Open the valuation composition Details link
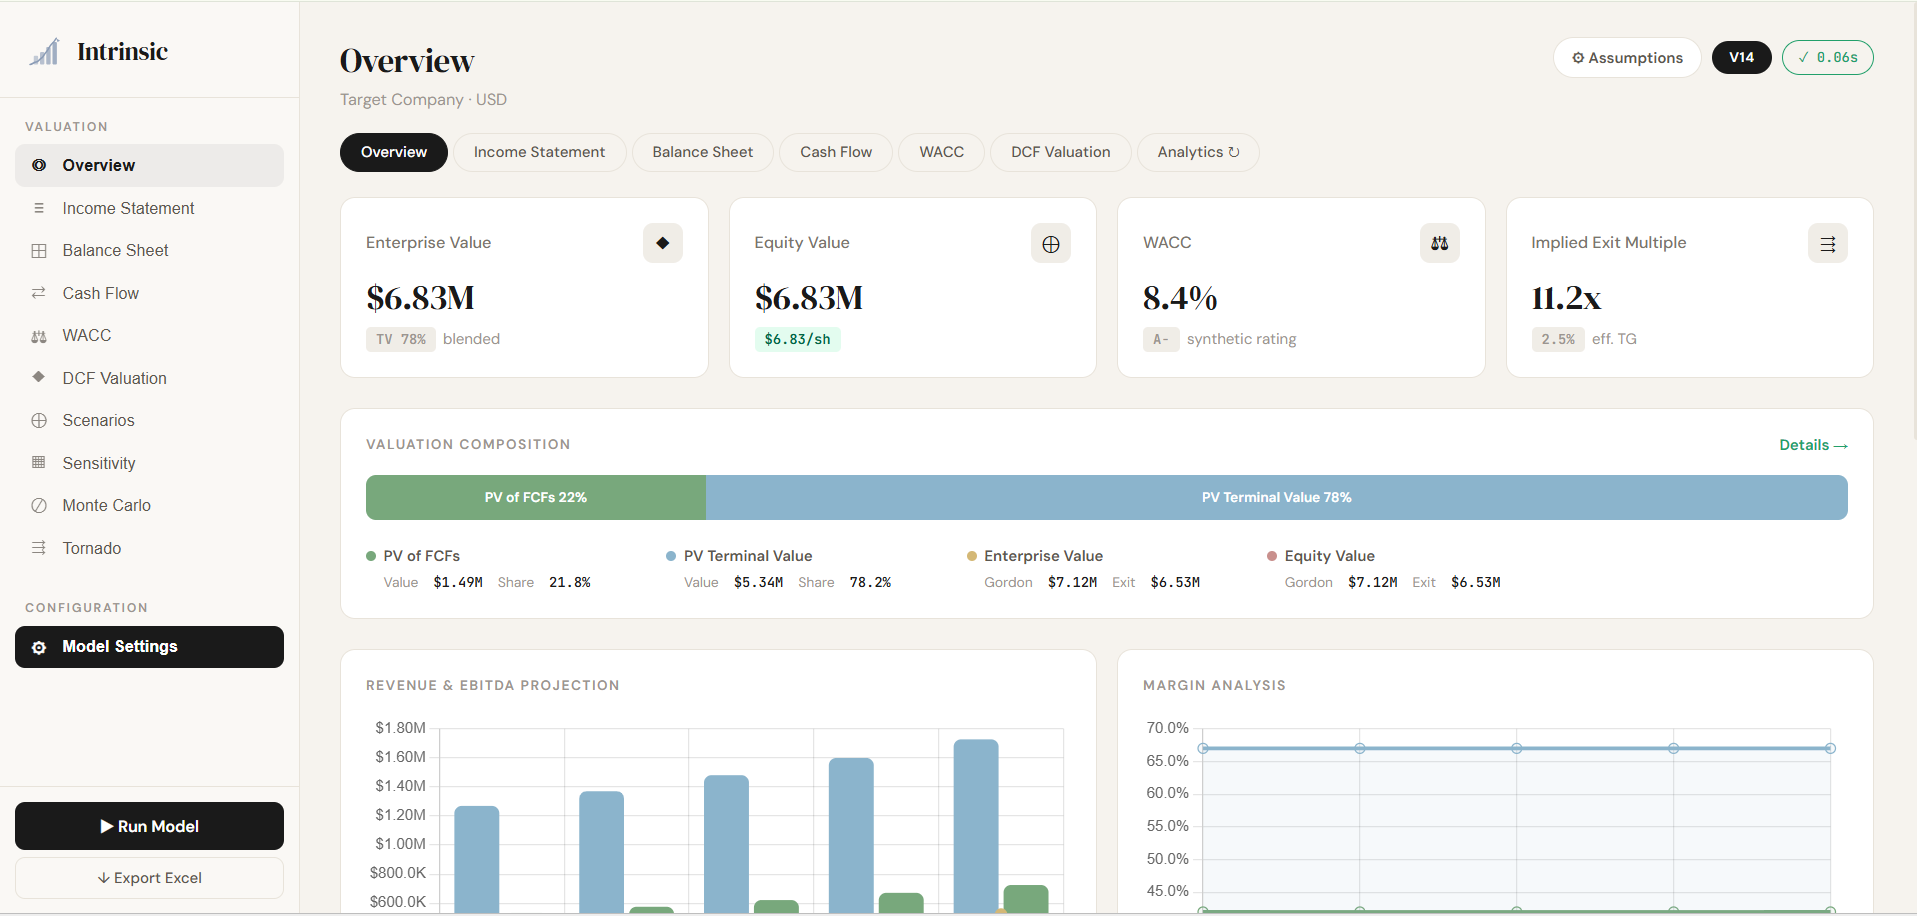The height and width of the screenshot is (916, 1917). [1813, 445]
